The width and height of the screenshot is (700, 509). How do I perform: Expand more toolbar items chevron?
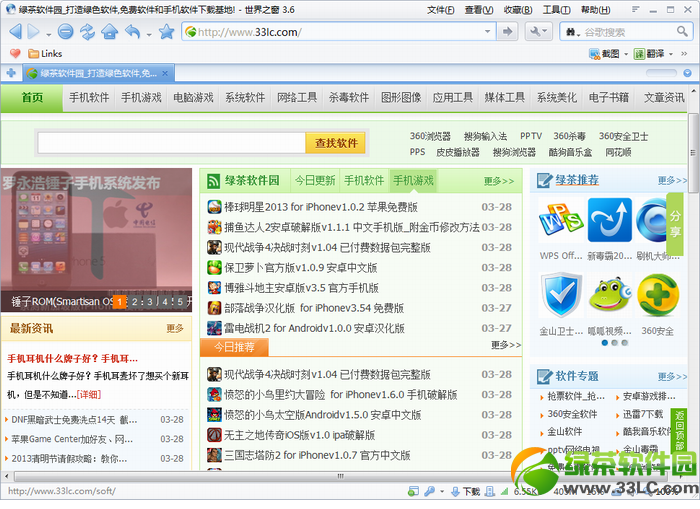pos(684,54)
